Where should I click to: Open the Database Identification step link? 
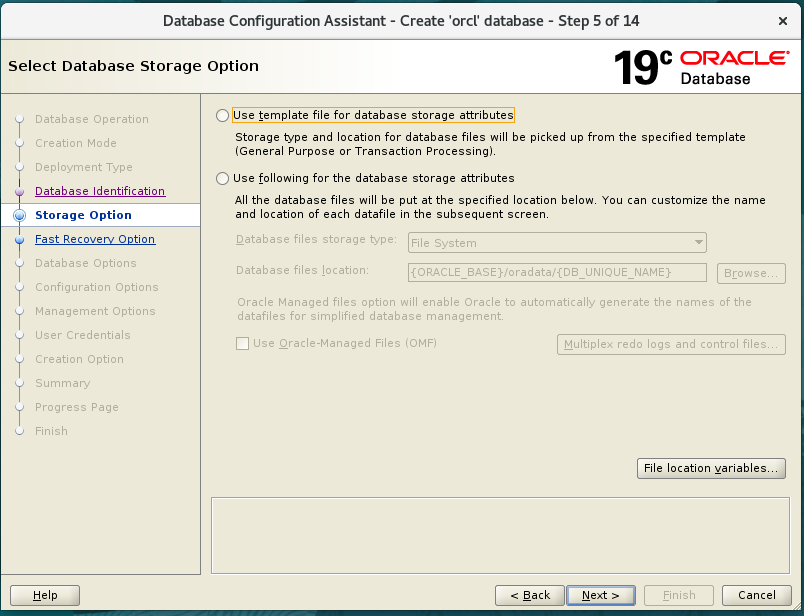point(100,191)
